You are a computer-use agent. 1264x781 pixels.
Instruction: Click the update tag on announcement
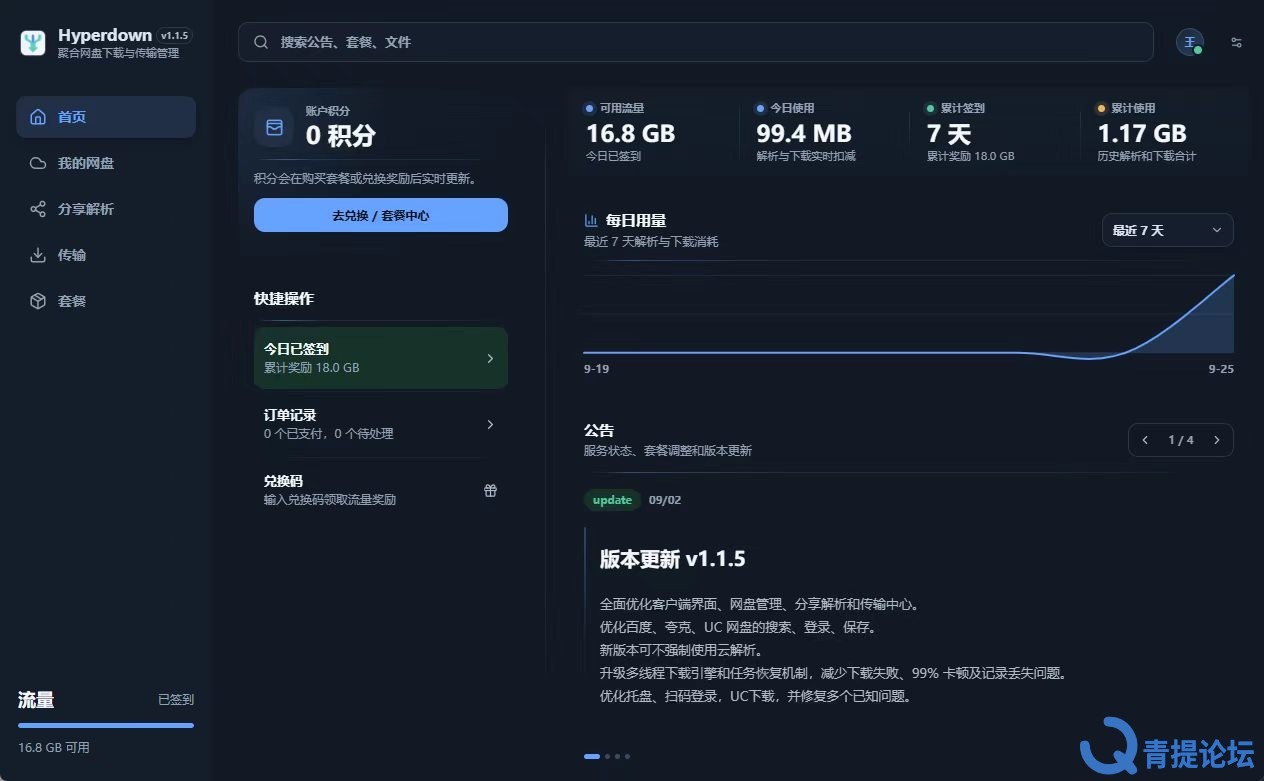pyautogui.click(x=612, y=500)
